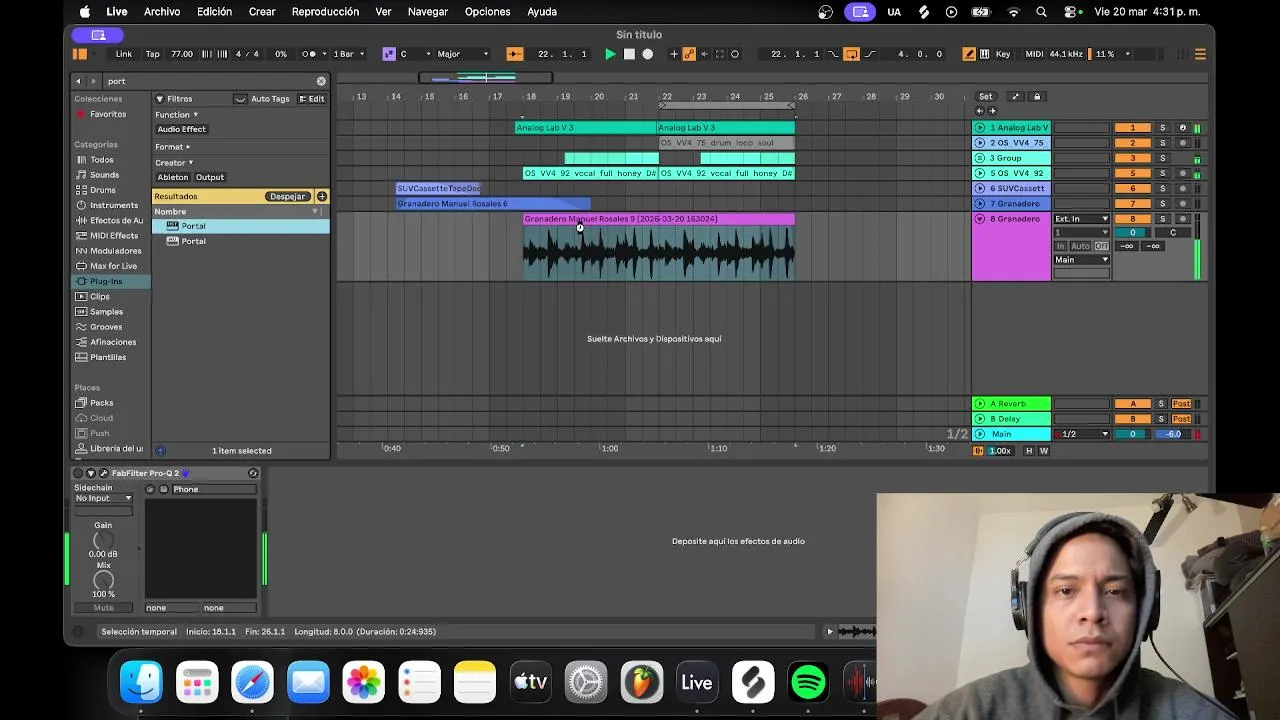Select the second Portal plug-in result
Image resolution: width=1280 pixels, height=720 pixels.
point(240,241)
